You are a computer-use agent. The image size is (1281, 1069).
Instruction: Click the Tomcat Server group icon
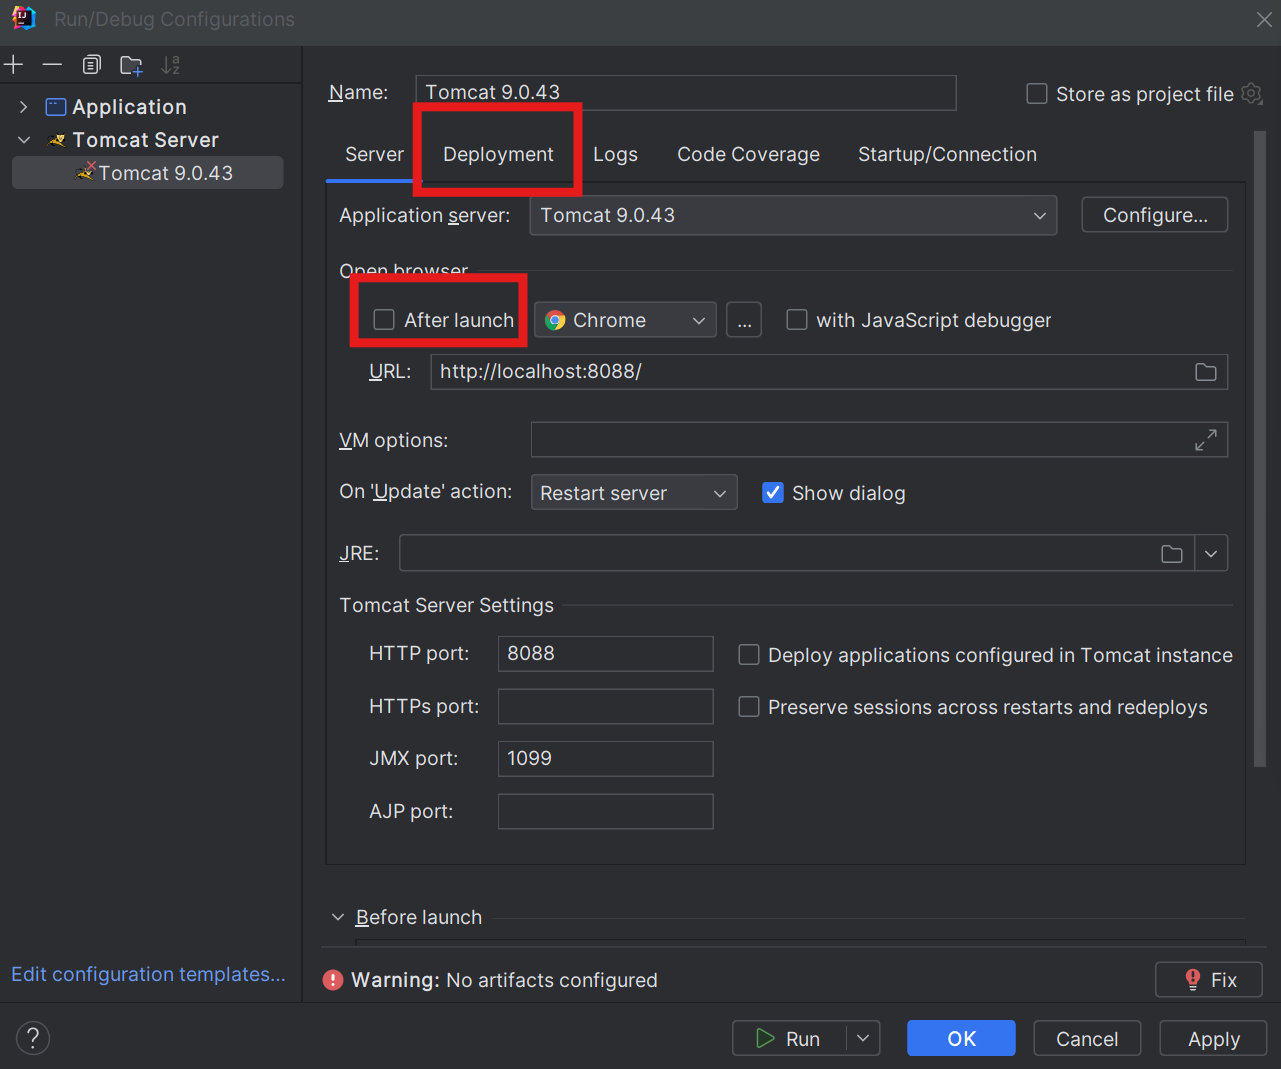[57, 140]
